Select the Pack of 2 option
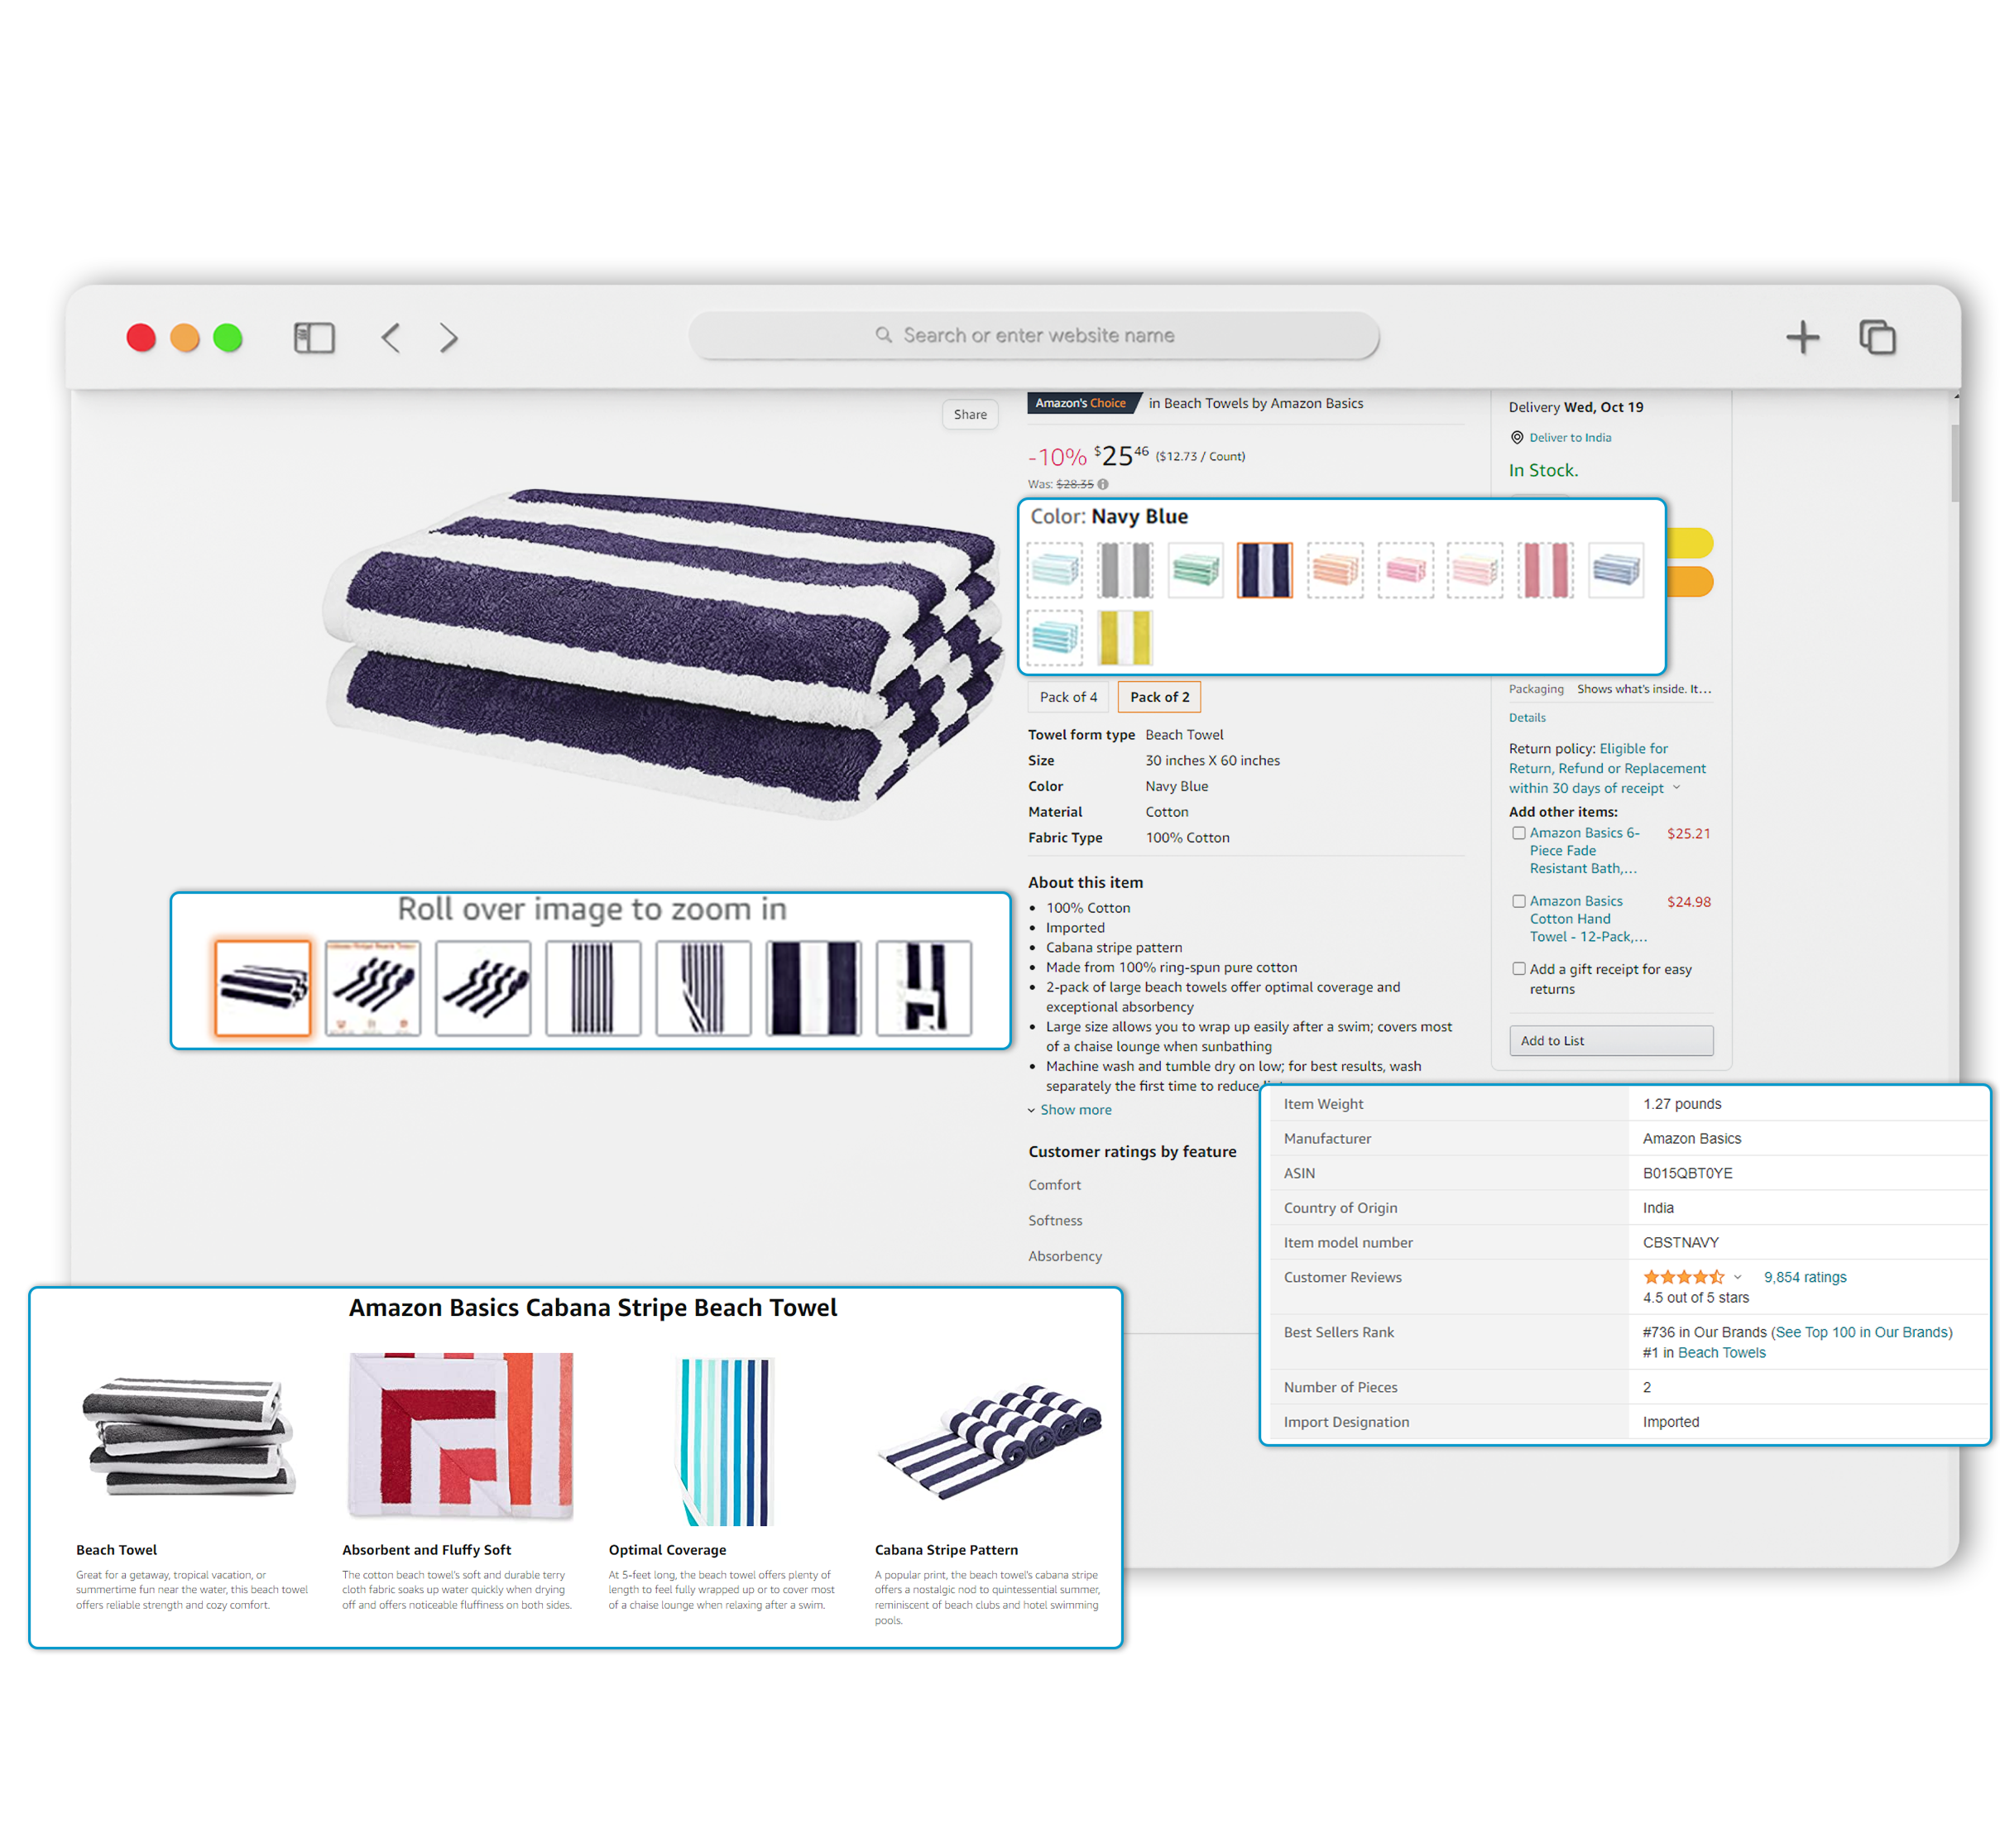Screen dimensions: 2000x1848 click(1159, 697)
